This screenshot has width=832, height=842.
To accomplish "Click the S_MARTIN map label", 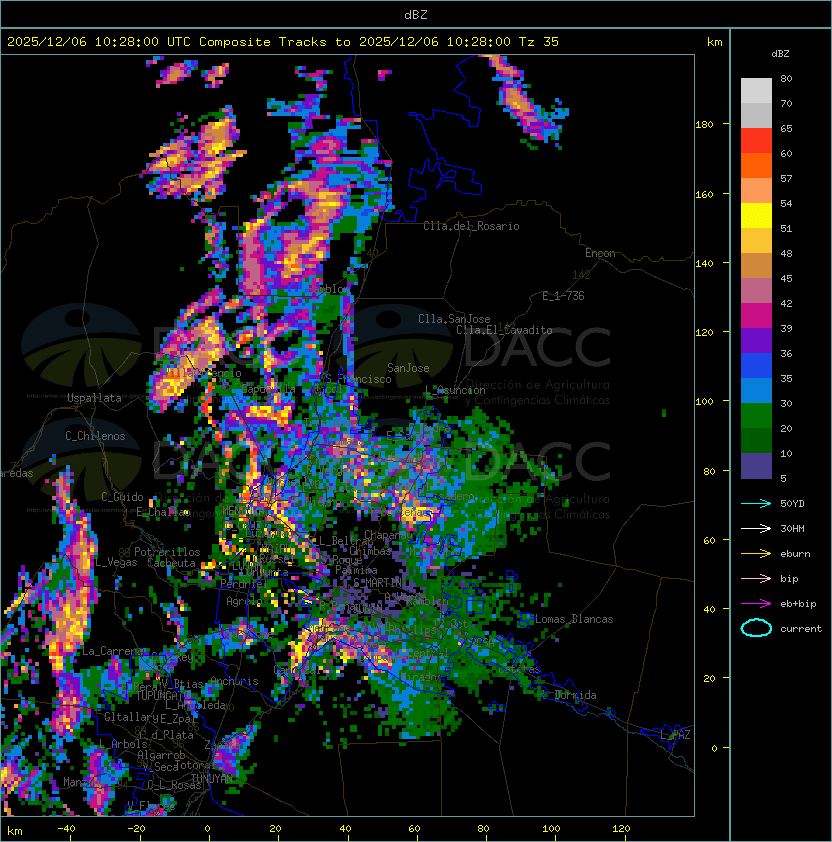I will [x=377, y=583].
